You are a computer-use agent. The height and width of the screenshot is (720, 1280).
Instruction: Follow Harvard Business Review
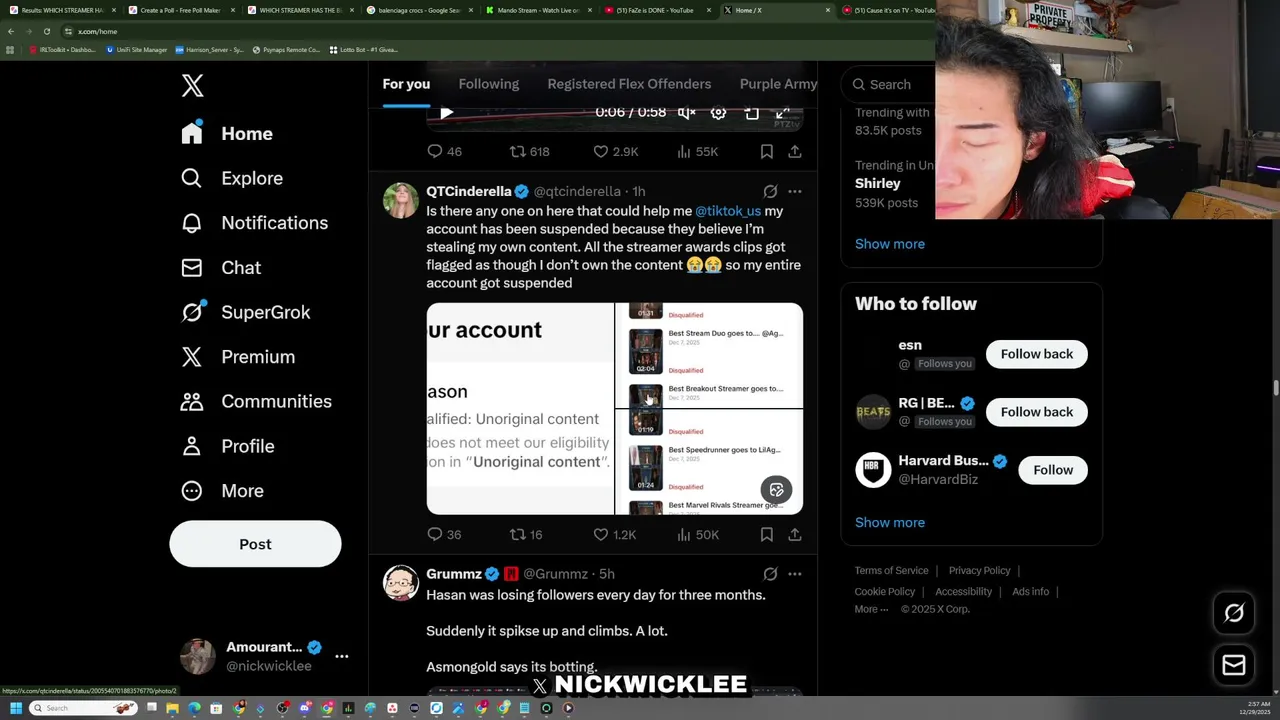(1053, 470)
